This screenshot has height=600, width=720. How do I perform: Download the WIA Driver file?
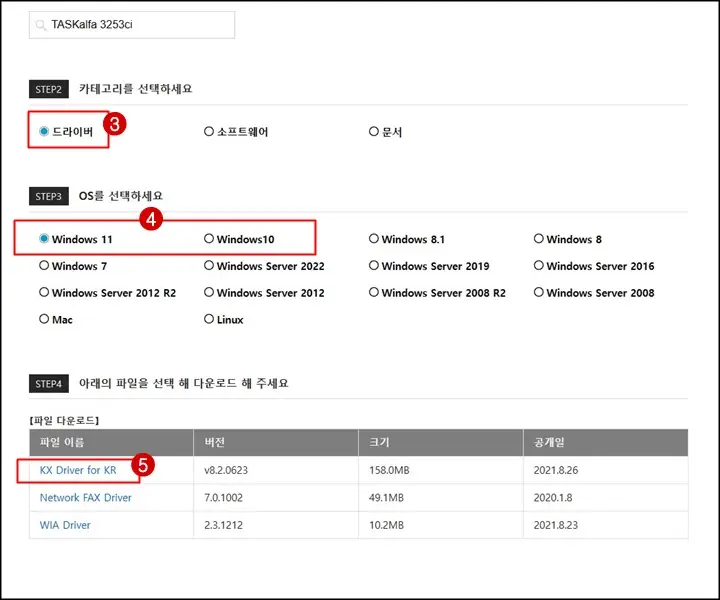(65, 525)
